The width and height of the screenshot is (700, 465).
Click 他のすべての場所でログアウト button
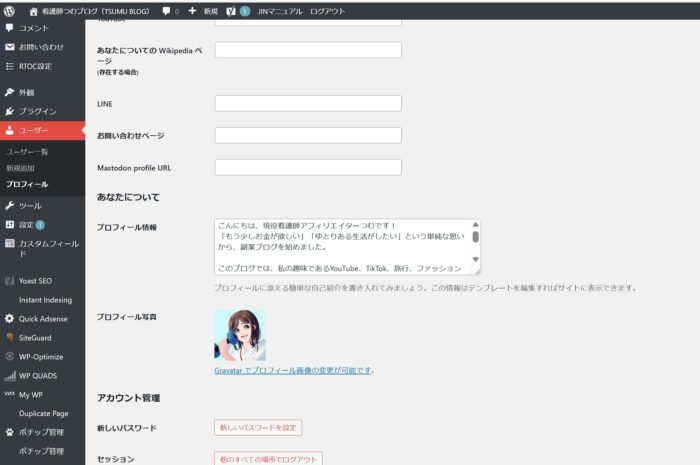268,458
